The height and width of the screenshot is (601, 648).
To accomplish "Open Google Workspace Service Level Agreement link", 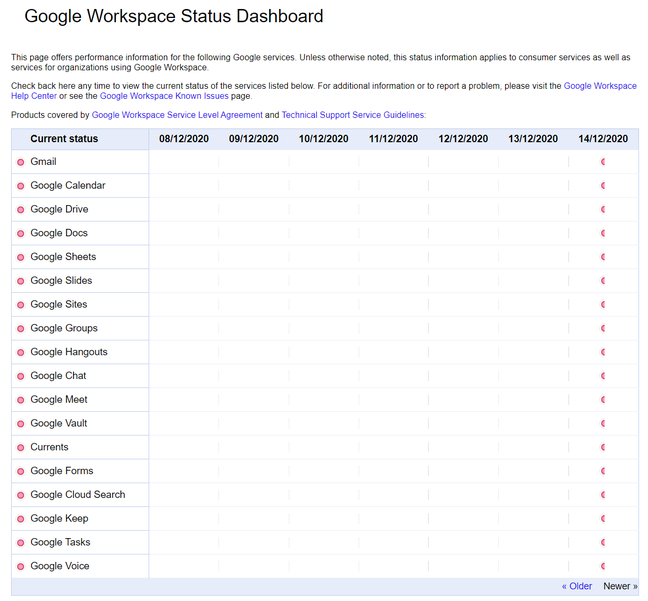I will coord(177,115).
